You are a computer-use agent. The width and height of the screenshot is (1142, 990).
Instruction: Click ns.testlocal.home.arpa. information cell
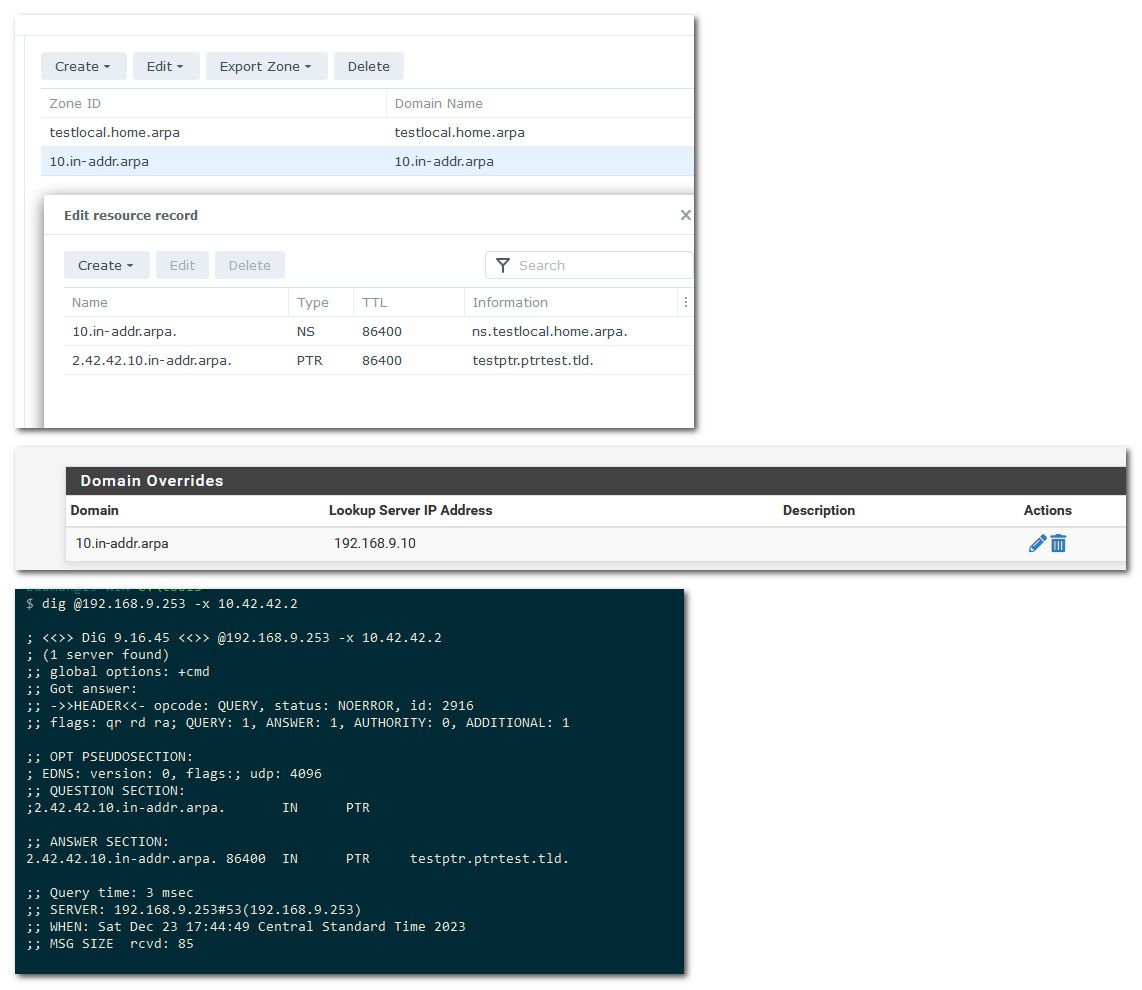pos(550,331)
